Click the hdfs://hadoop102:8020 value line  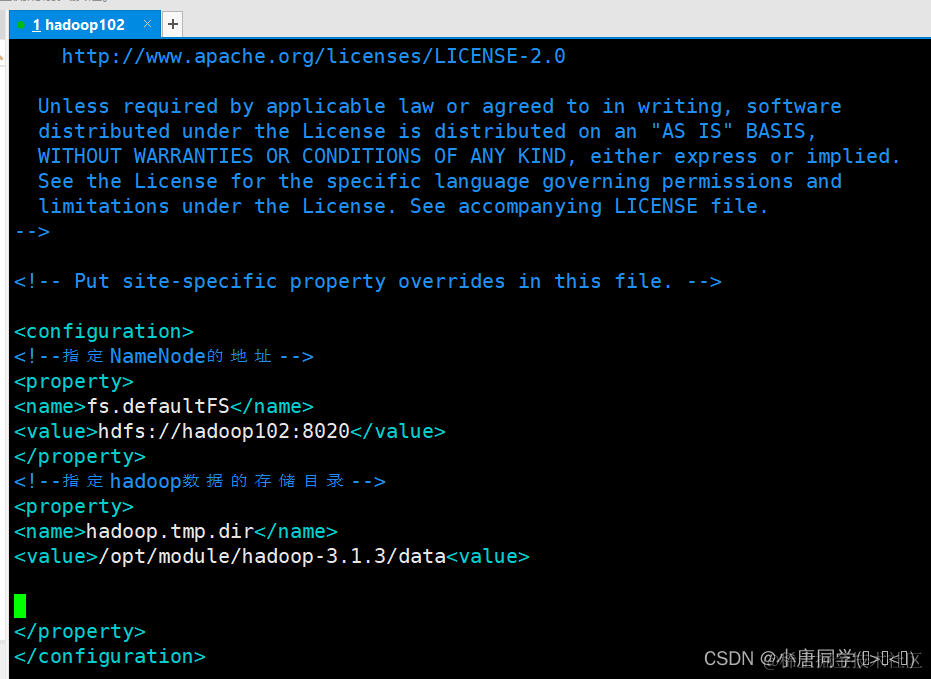[x=230, y=431]
